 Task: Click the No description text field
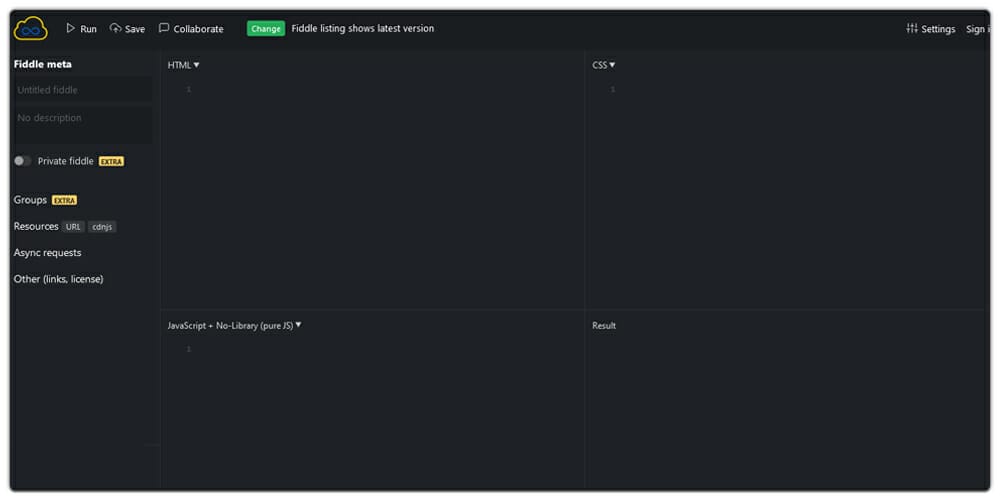coord(83,124)
